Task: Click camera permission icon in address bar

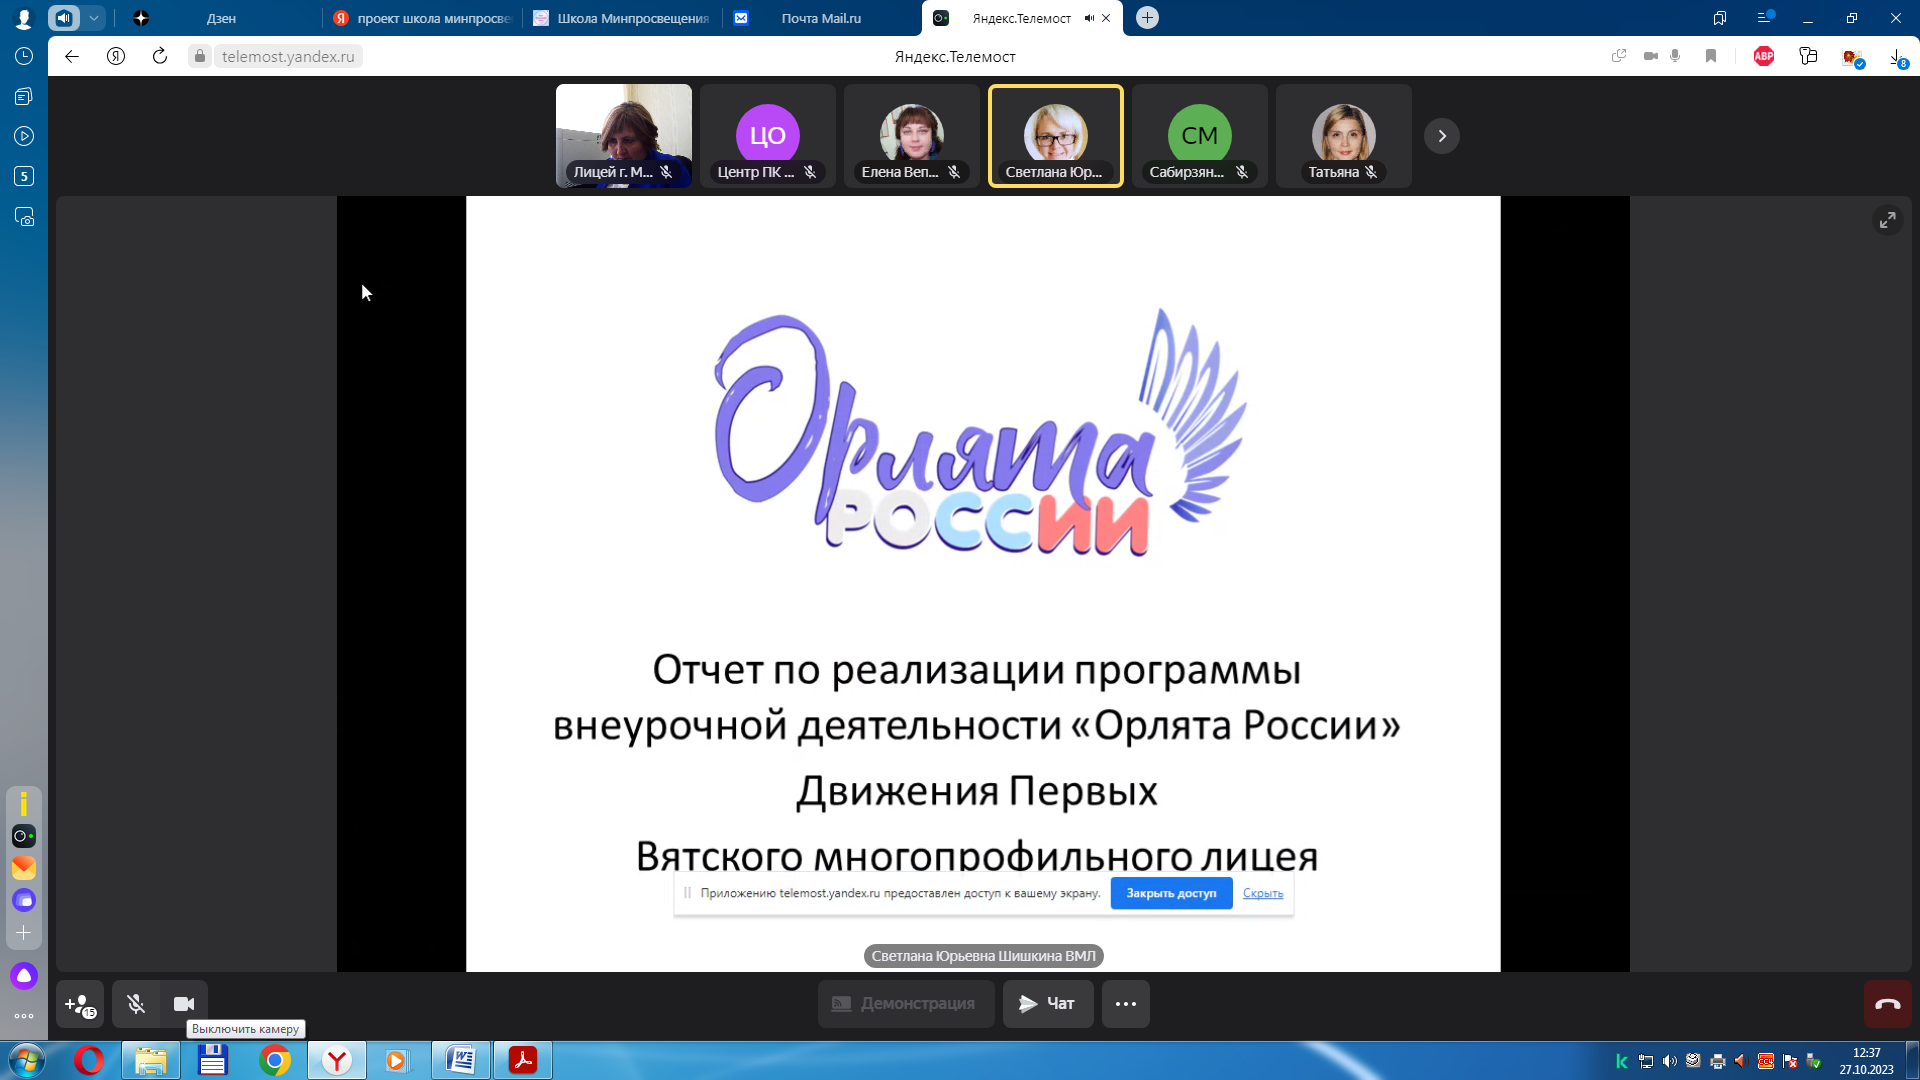Action: pyautogui.click(x=1650, y=56)
